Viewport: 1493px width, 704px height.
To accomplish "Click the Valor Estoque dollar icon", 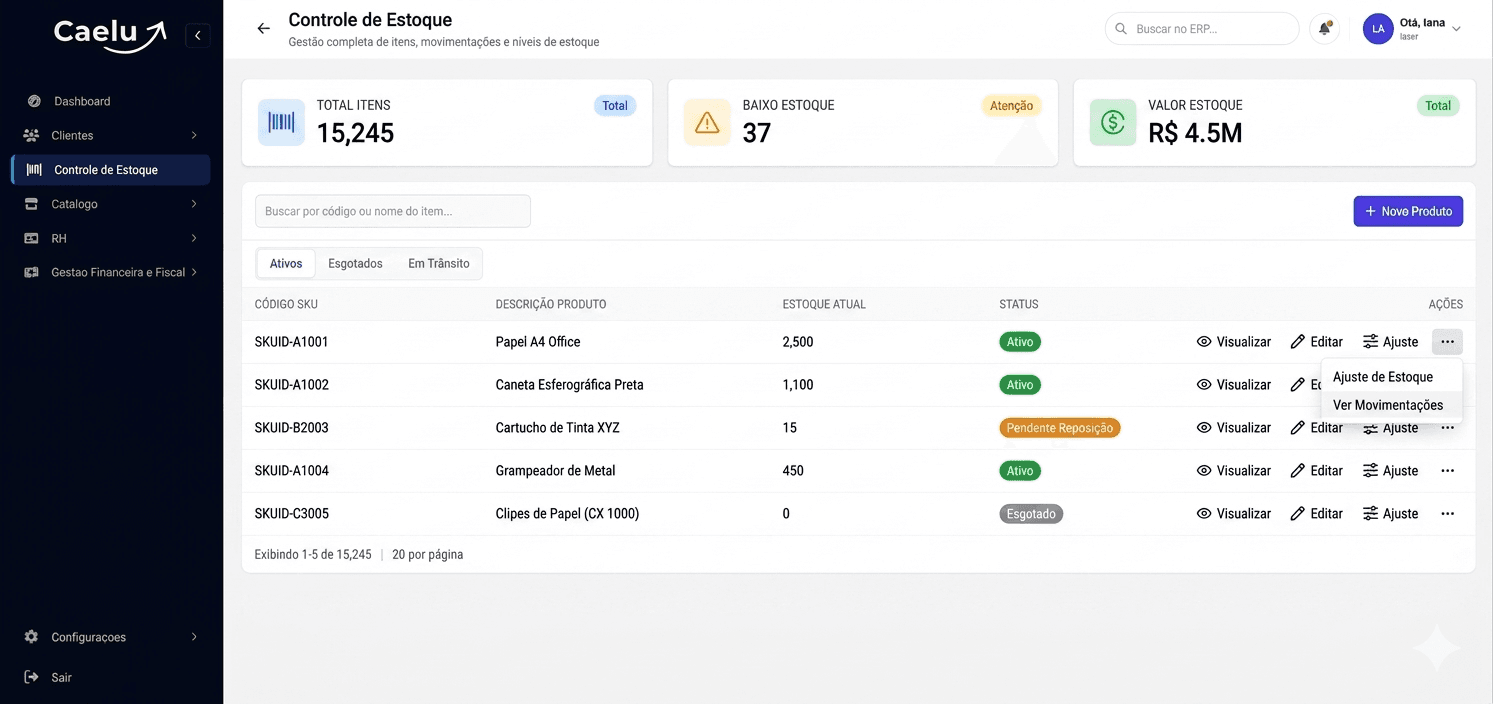I will point(1113,122).
